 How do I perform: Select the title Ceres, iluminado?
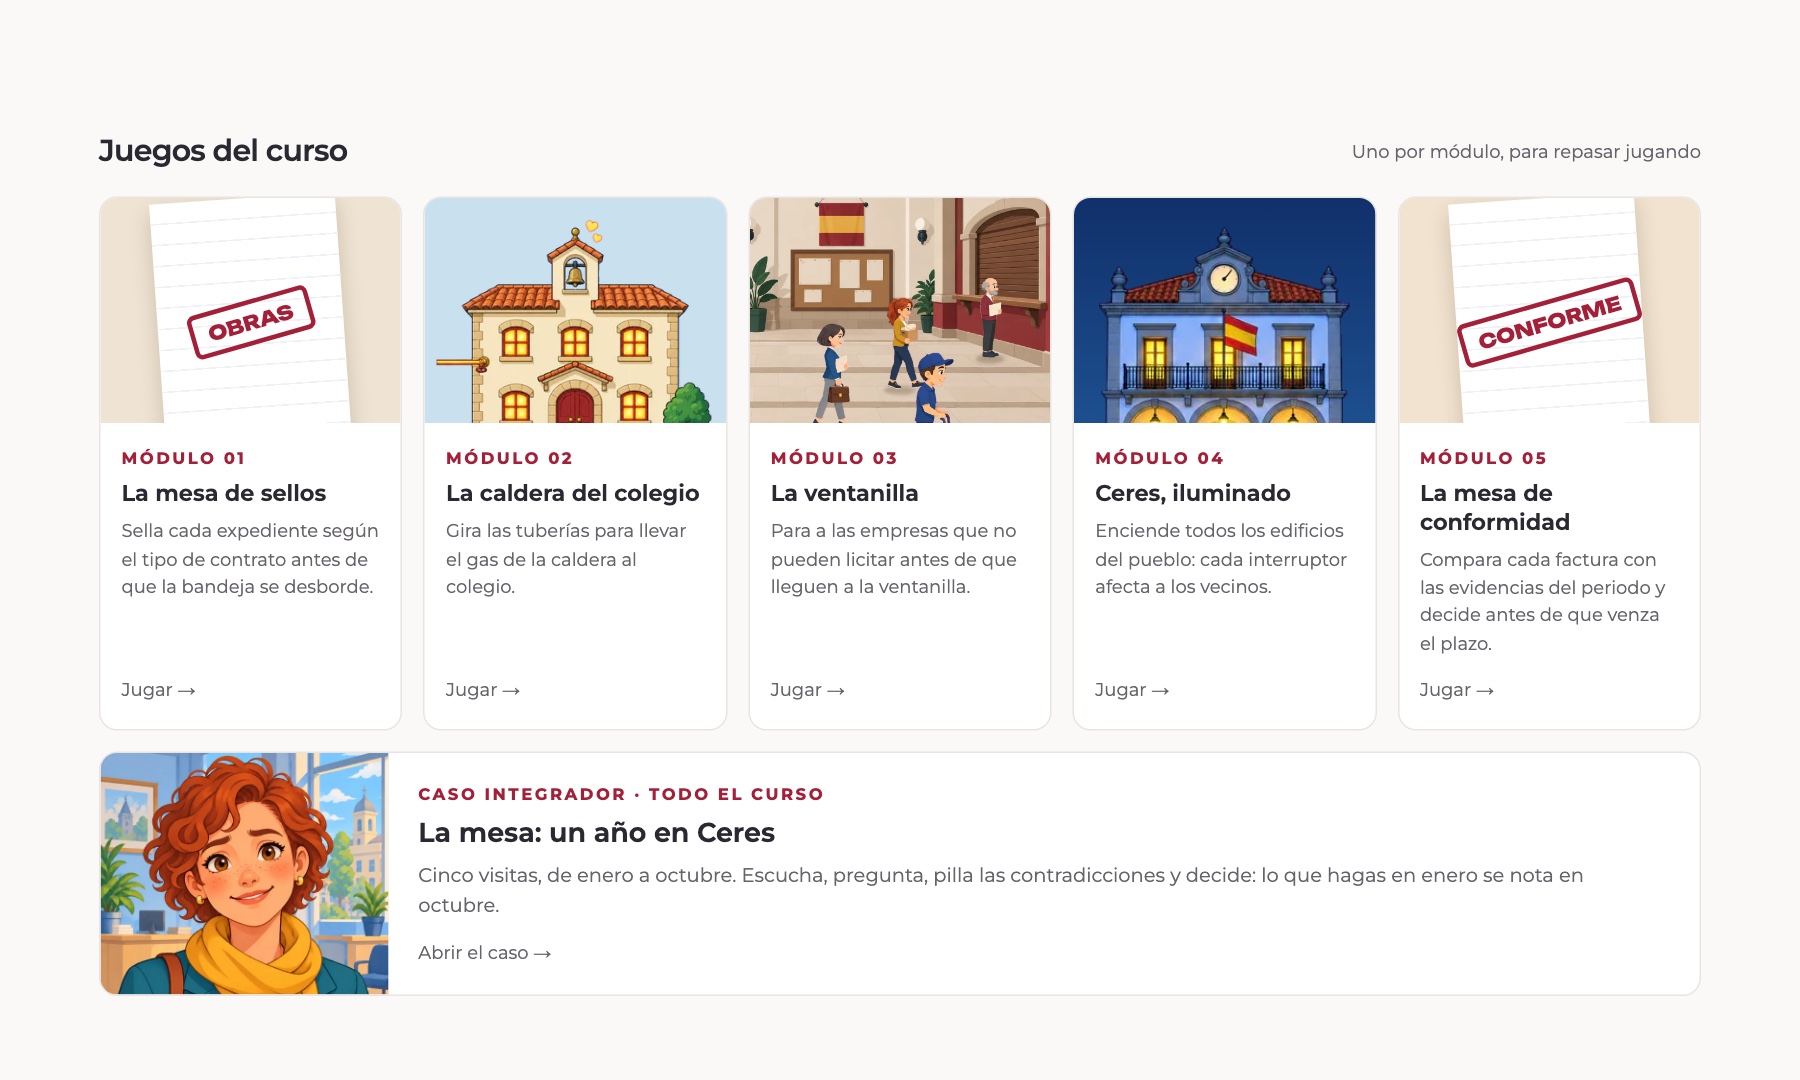(x=1193, y=493)
